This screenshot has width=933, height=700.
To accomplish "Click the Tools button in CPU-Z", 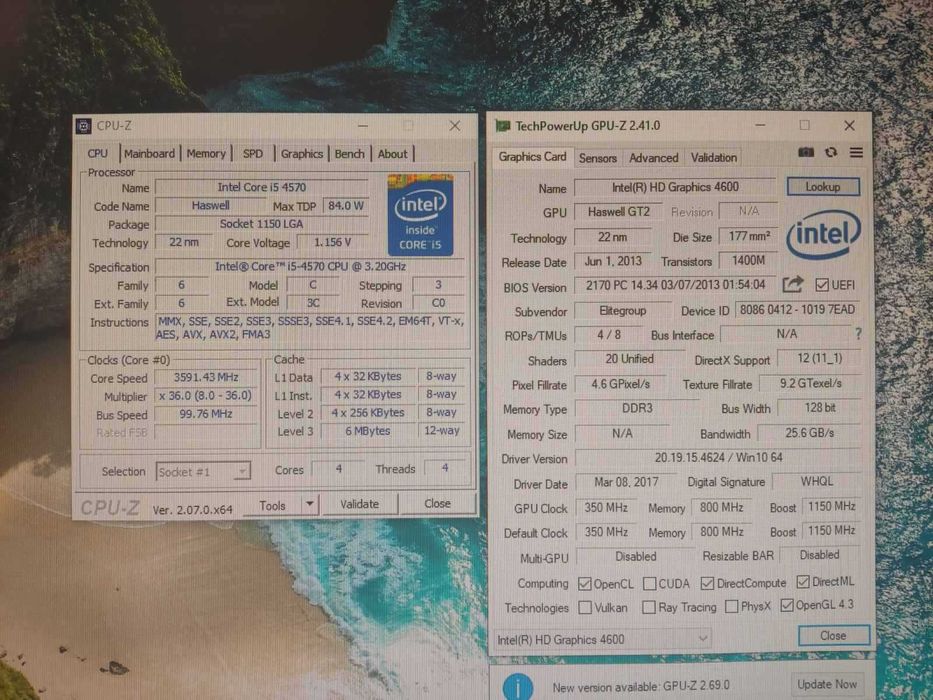I will click(272, 505).
